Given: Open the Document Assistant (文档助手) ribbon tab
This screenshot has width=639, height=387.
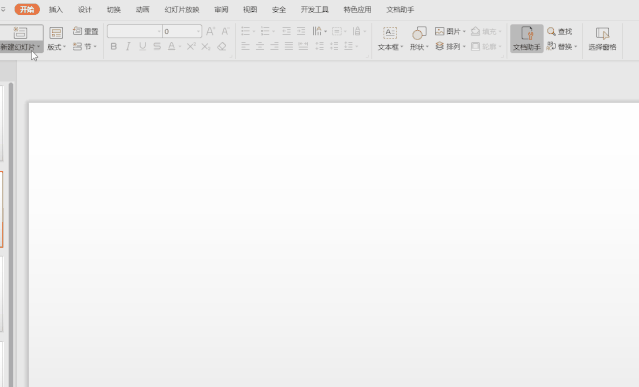Looking at the screenshot, I should coord(400,10).
